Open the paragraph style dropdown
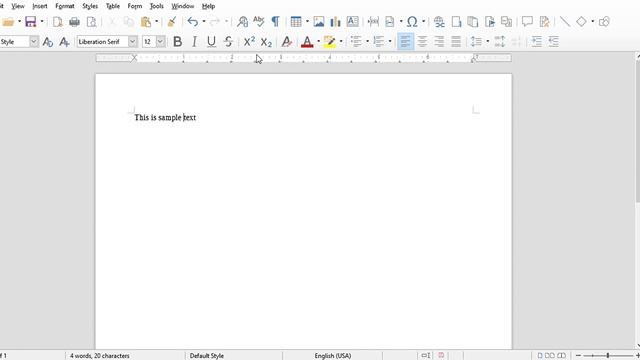640x360 pixels. [34, 42]
